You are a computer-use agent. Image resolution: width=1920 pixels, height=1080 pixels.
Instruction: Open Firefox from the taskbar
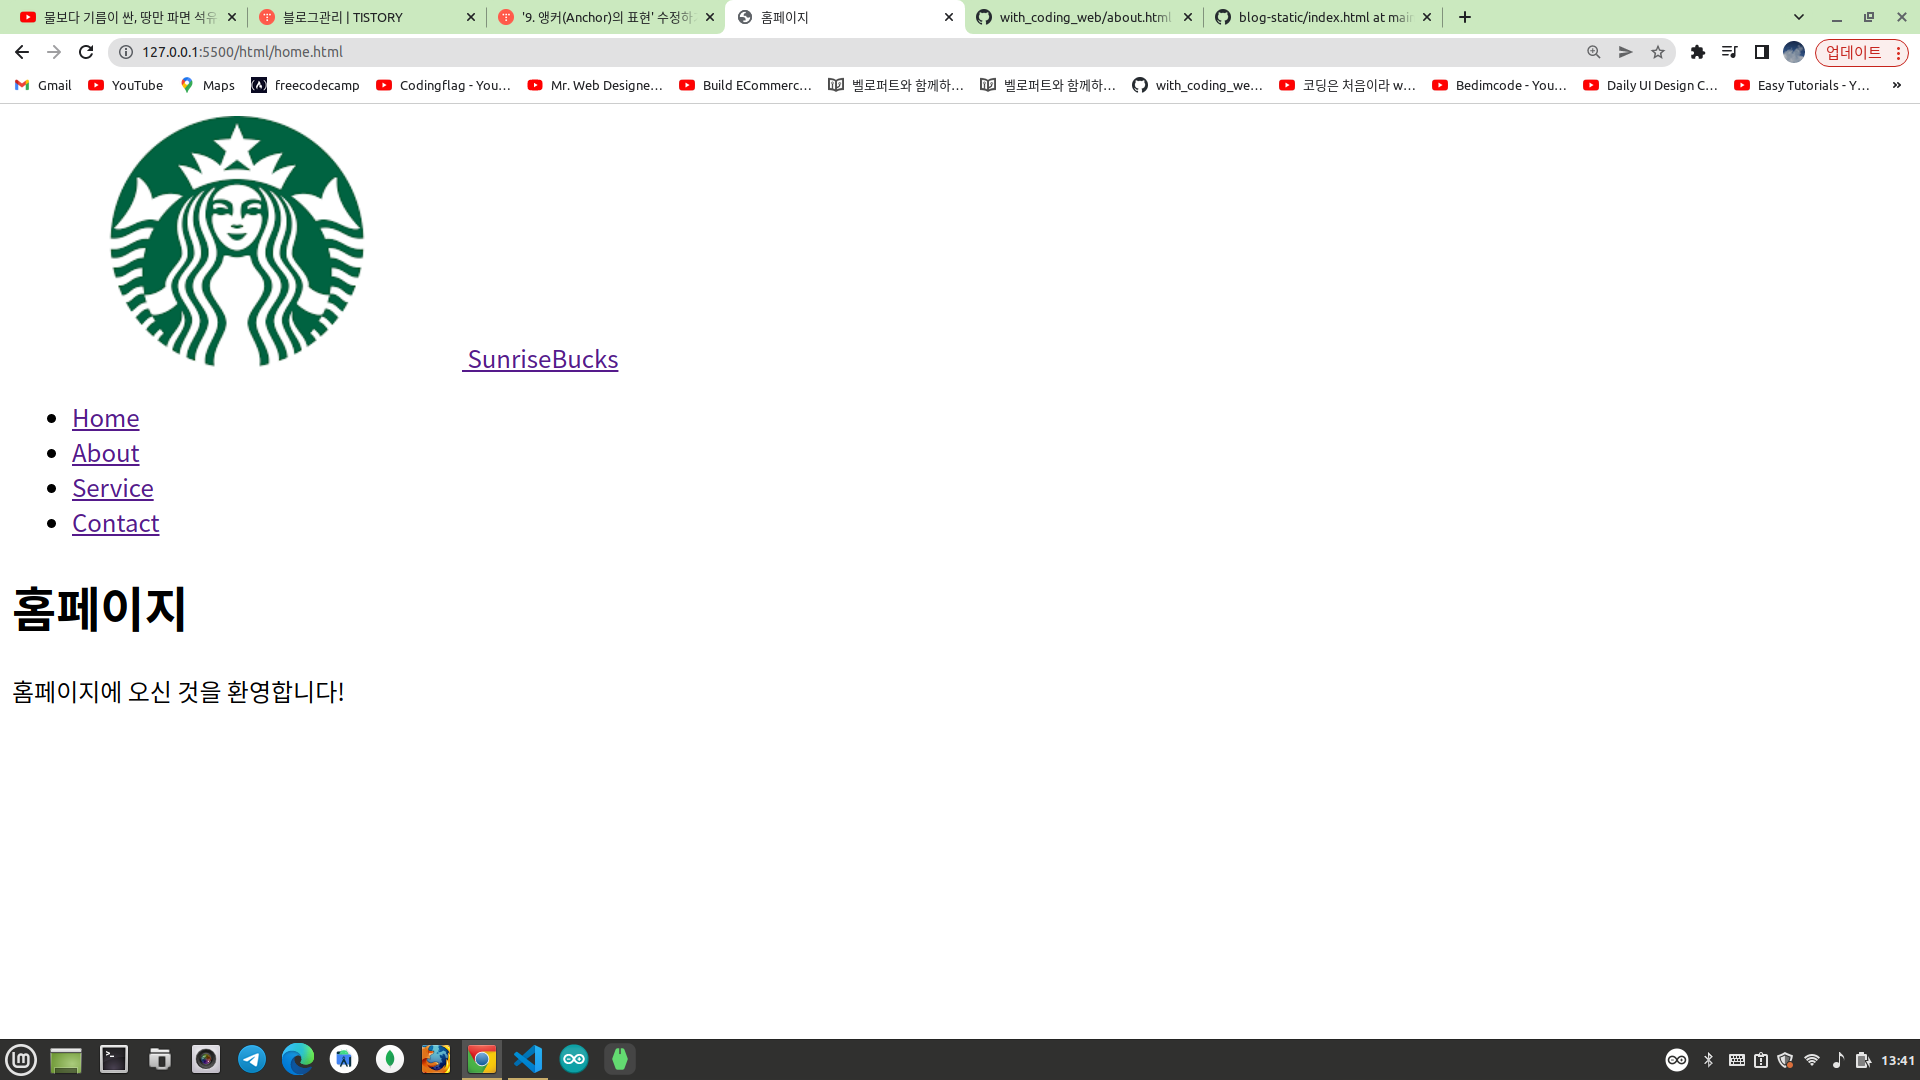pyautogui.click(x=436, y=1059)
